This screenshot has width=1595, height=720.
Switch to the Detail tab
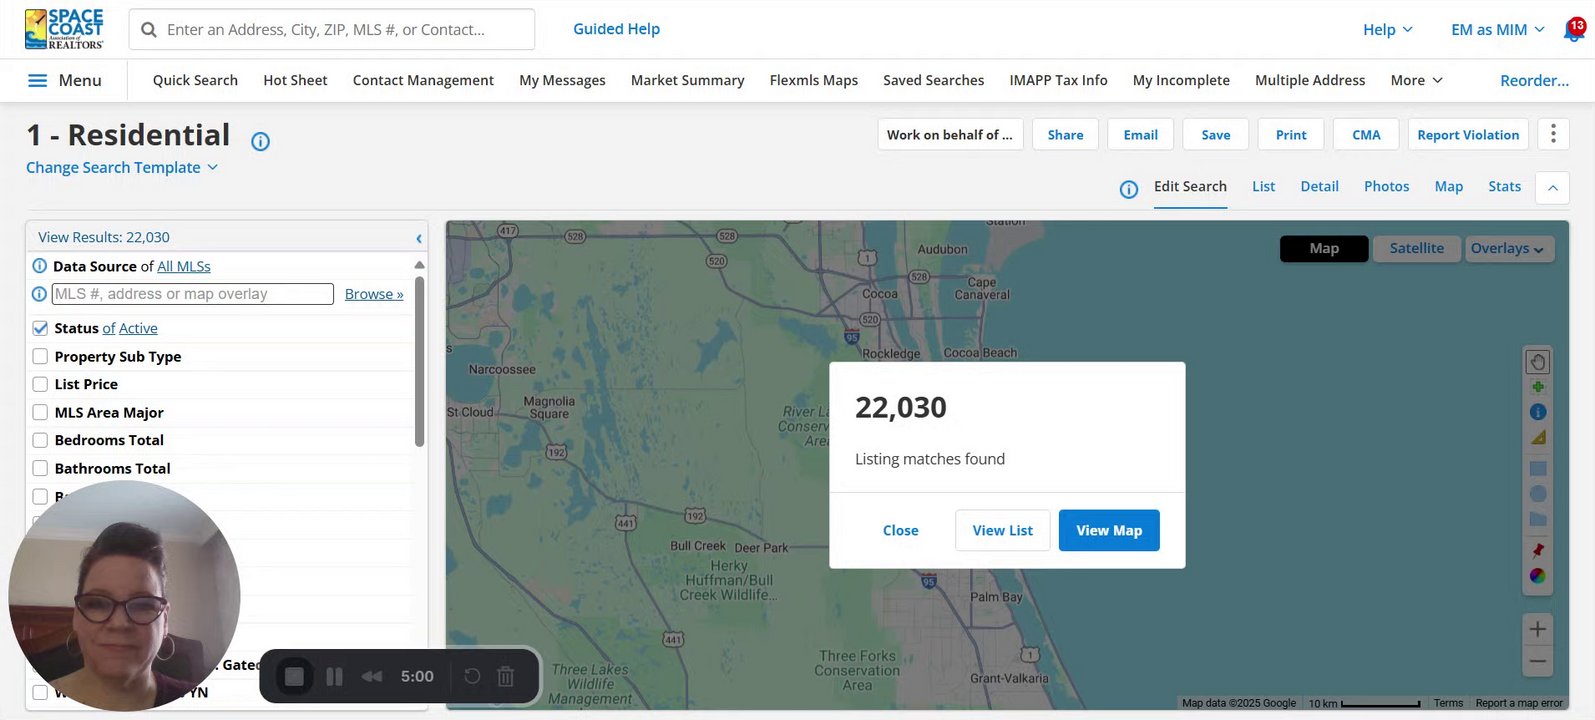(1319, 186)
